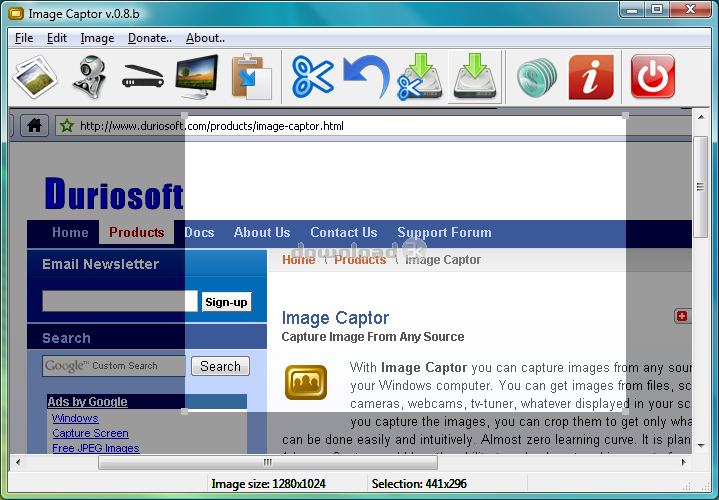This screenshot has height=500, width=719.
Task: Capture from webcam toolbar icon
Action: (89, 77)
